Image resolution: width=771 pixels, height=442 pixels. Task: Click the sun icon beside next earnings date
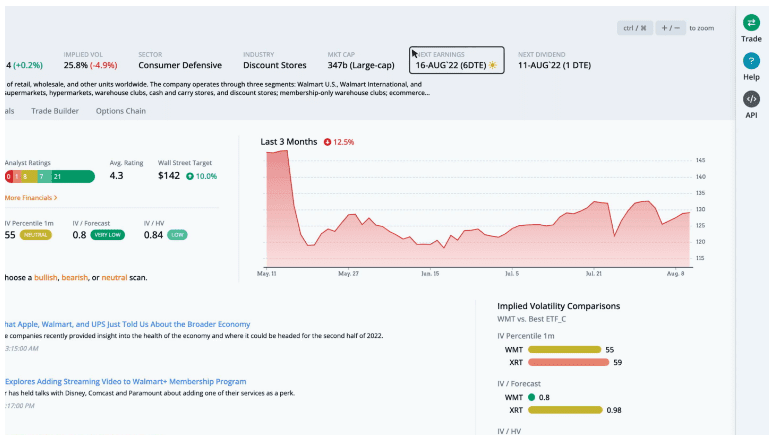tap(492, 64)
